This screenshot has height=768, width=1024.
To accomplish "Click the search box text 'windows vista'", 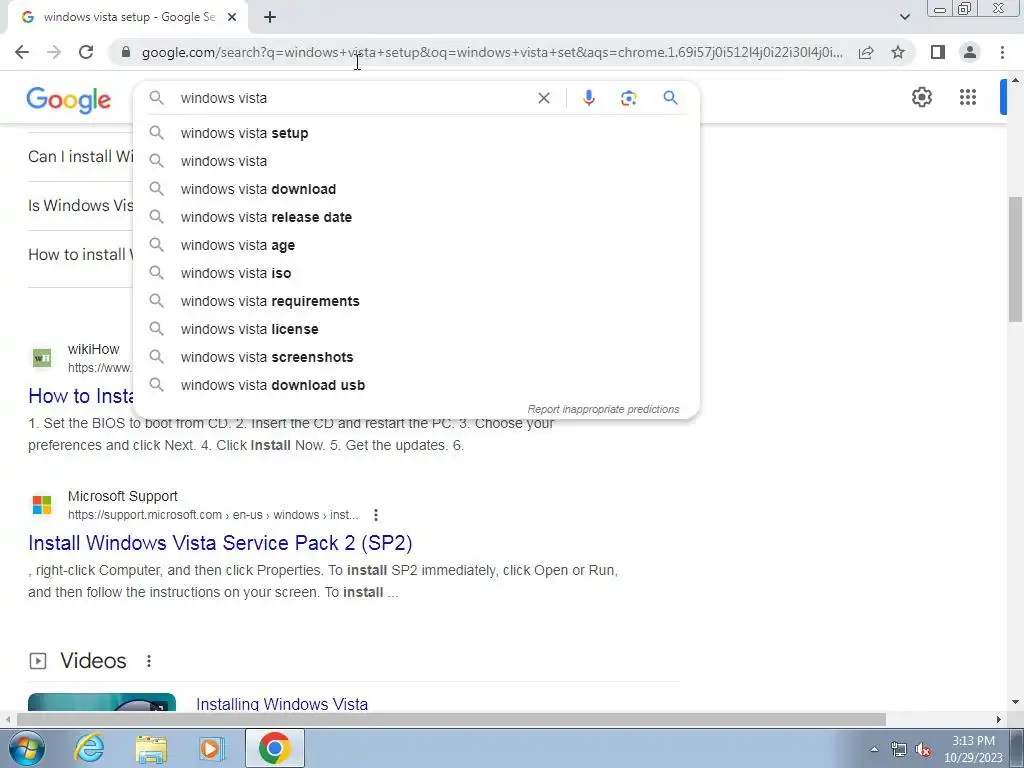I will 224,98.
